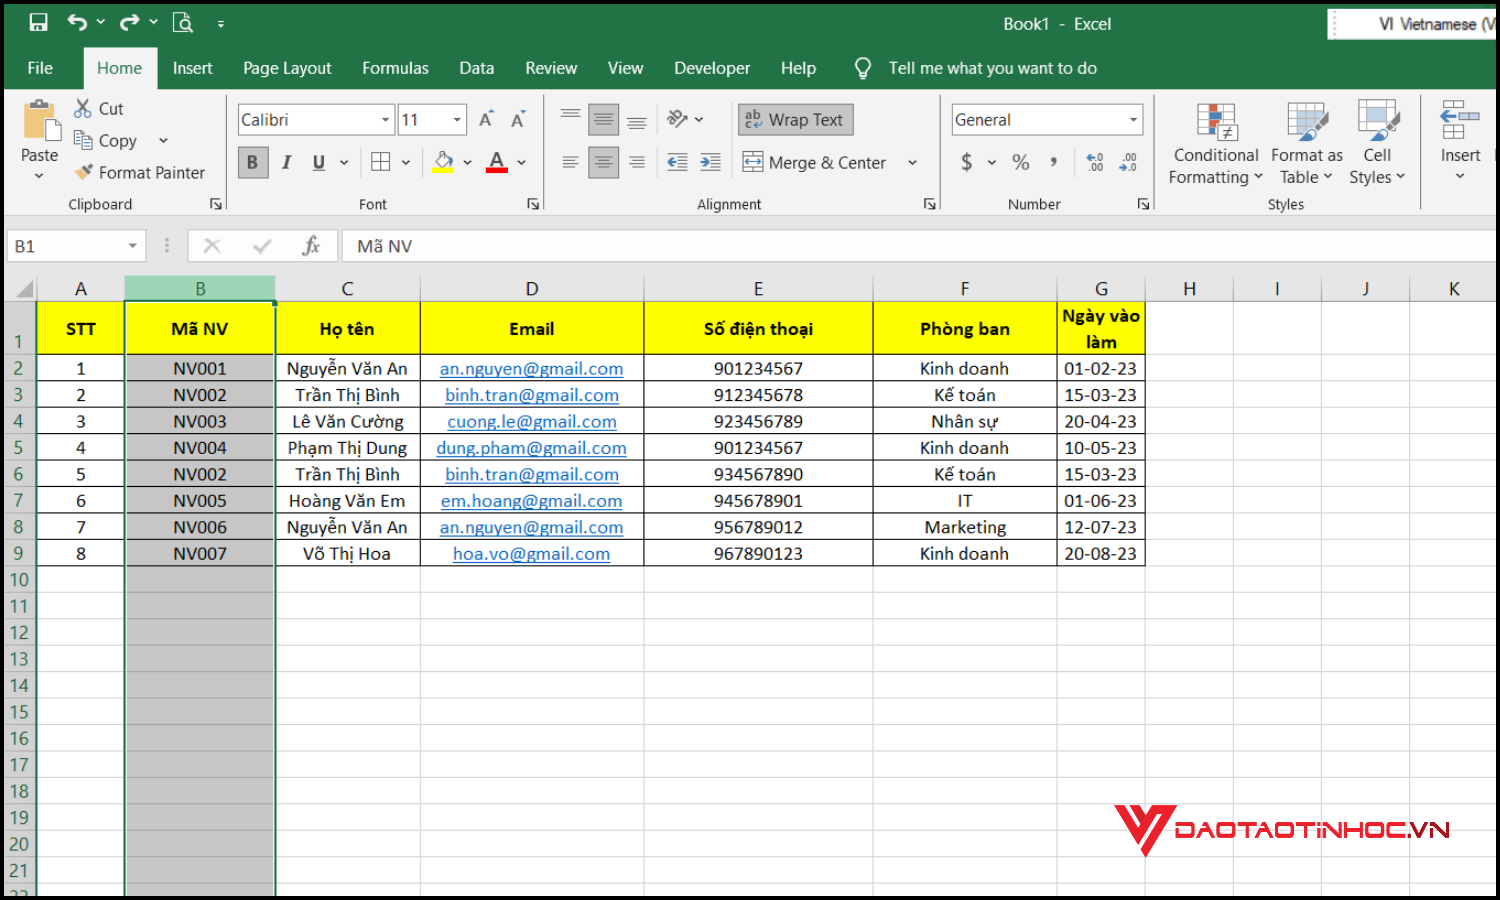Screen dimensions: 1500x900
Task: Open the General number format dropdown
Action: (x=1133, y=120)
